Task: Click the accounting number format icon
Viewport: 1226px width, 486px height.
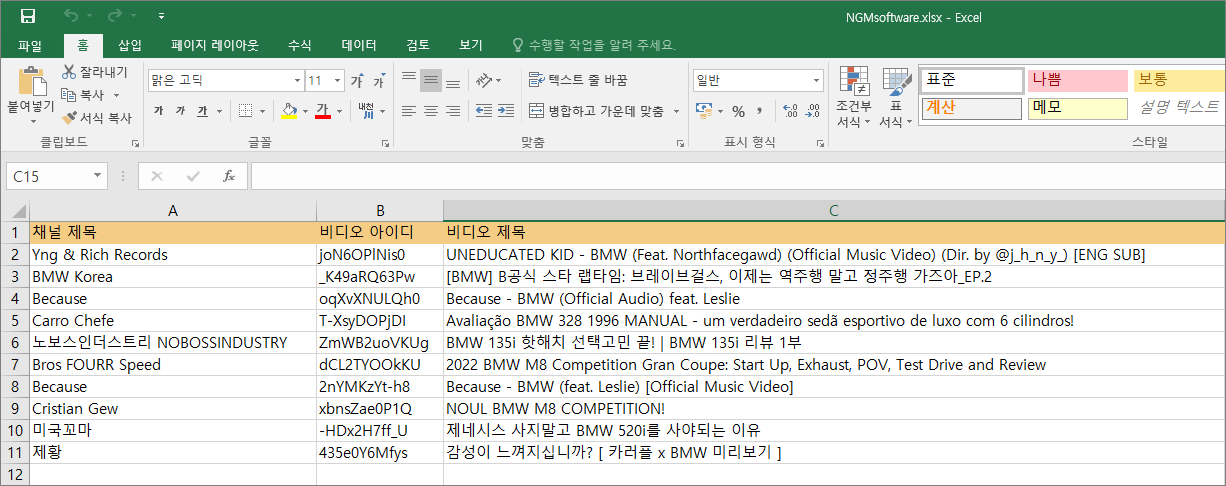Action: (x=704, y=110)
